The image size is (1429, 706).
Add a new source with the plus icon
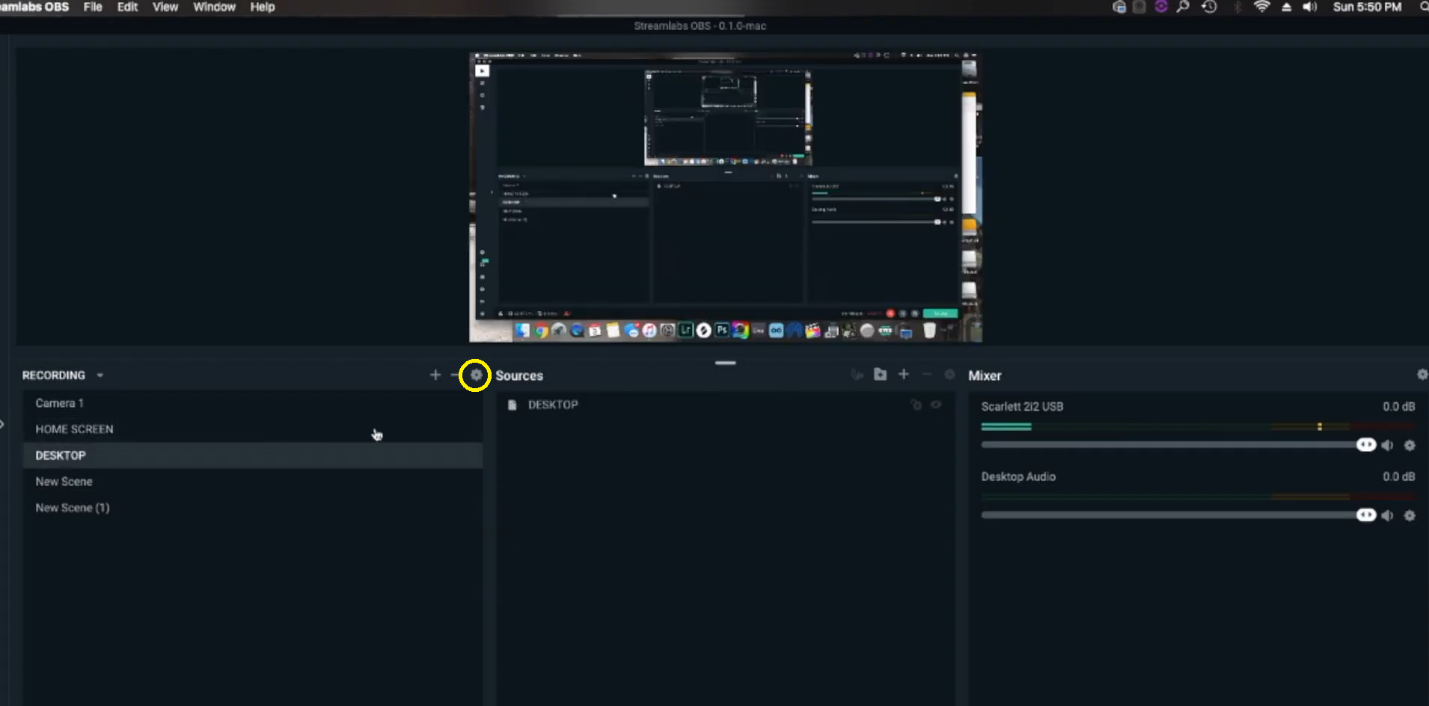pos(903,374)
